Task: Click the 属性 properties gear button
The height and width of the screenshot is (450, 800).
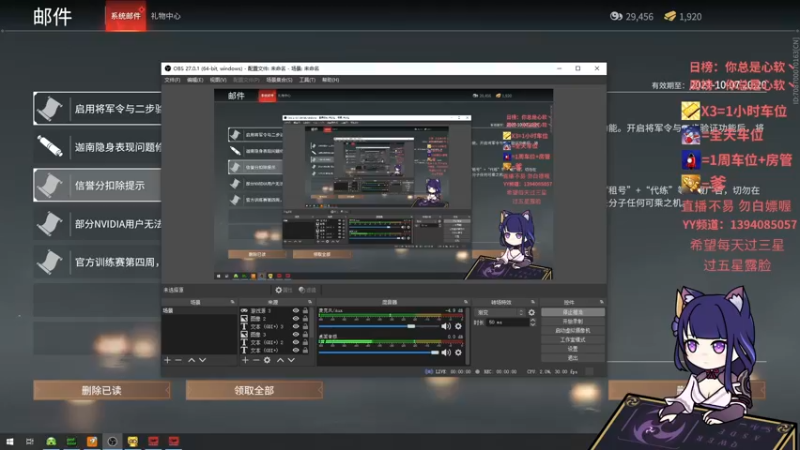Action: [x=283, y=290]
